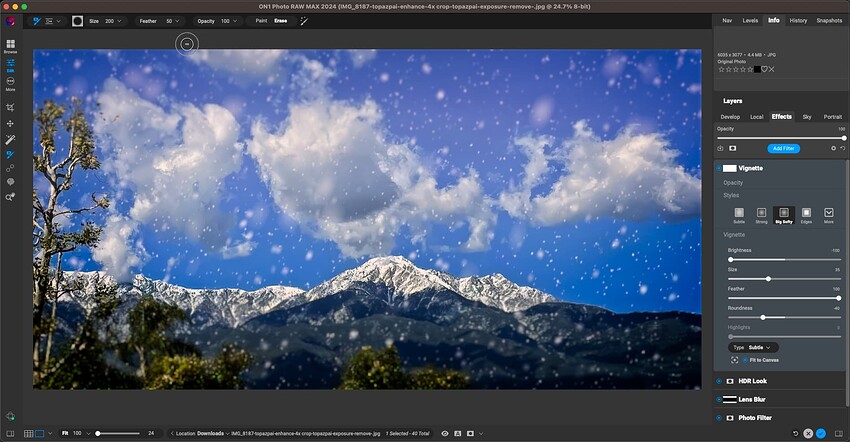Viewport: 850px width, 442px height.
Task: Toggle the HDR Look filter on or off
Action: pyautogui.click(x=719, y=382)
